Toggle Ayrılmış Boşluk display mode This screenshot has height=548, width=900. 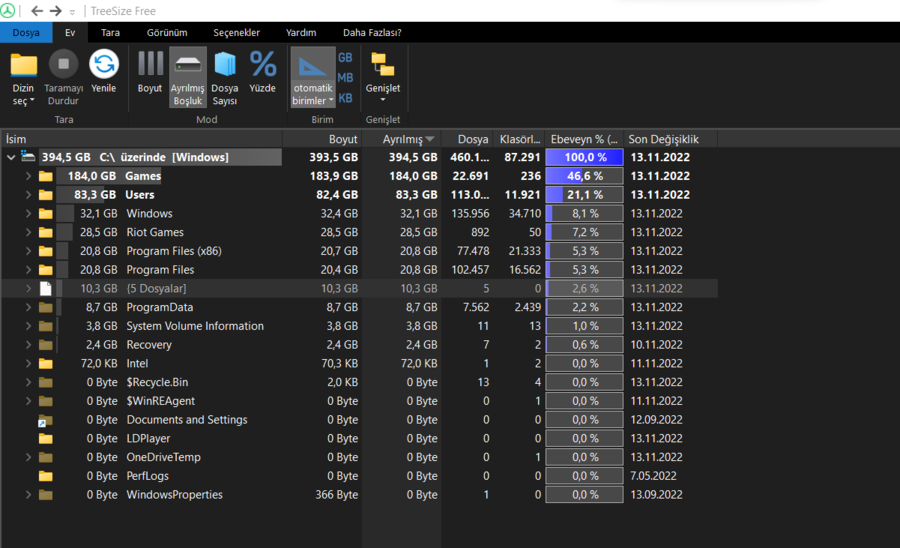[x=188, y=68]
